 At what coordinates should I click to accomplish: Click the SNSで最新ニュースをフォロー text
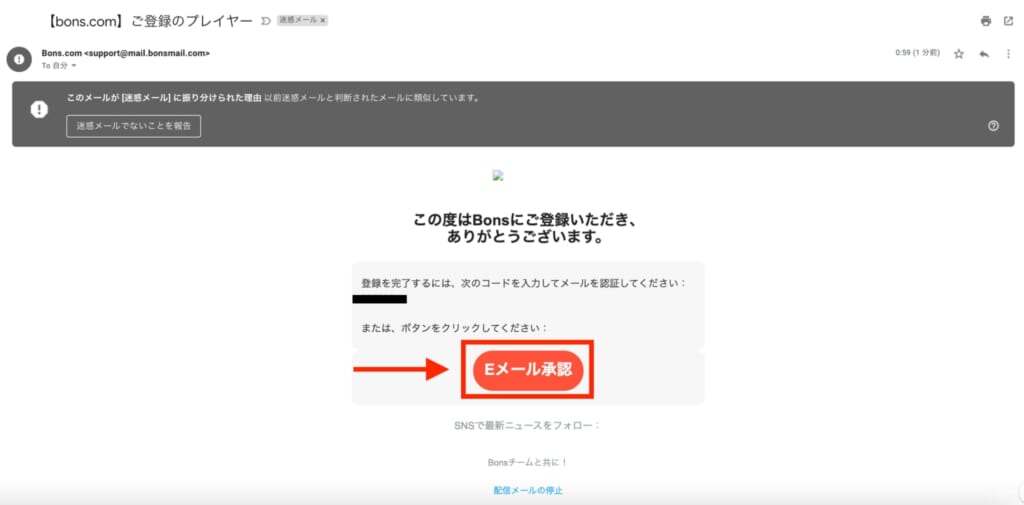coord(527,425)
